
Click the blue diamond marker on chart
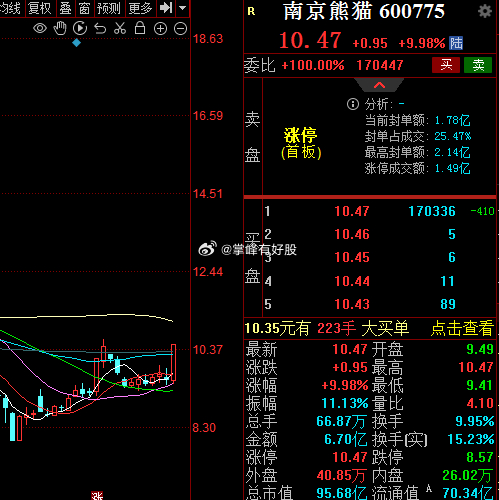[77, 43]
